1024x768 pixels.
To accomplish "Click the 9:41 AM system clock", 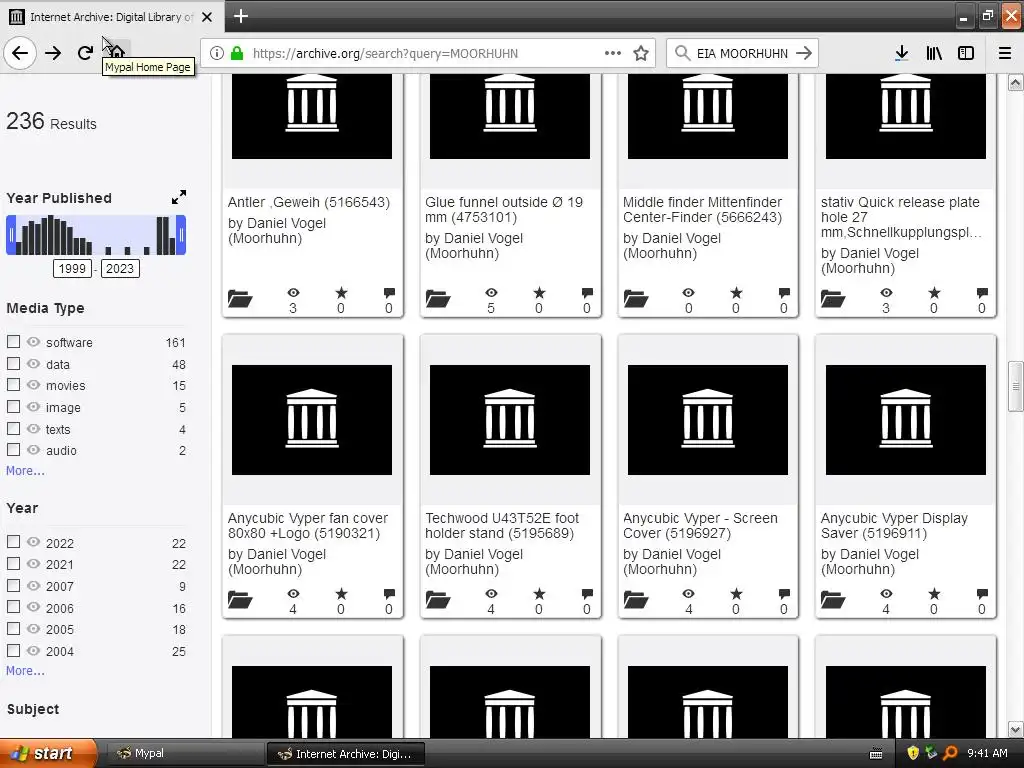I will [x=987, y=753].
